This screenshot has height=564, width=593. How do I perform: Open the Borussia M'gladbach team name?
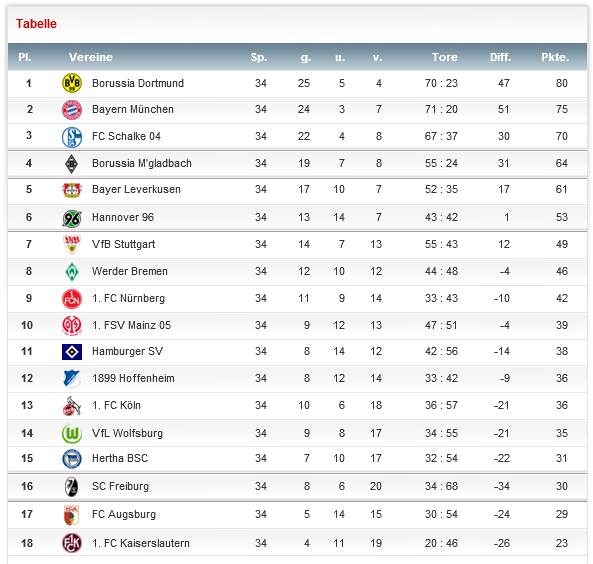142,163
